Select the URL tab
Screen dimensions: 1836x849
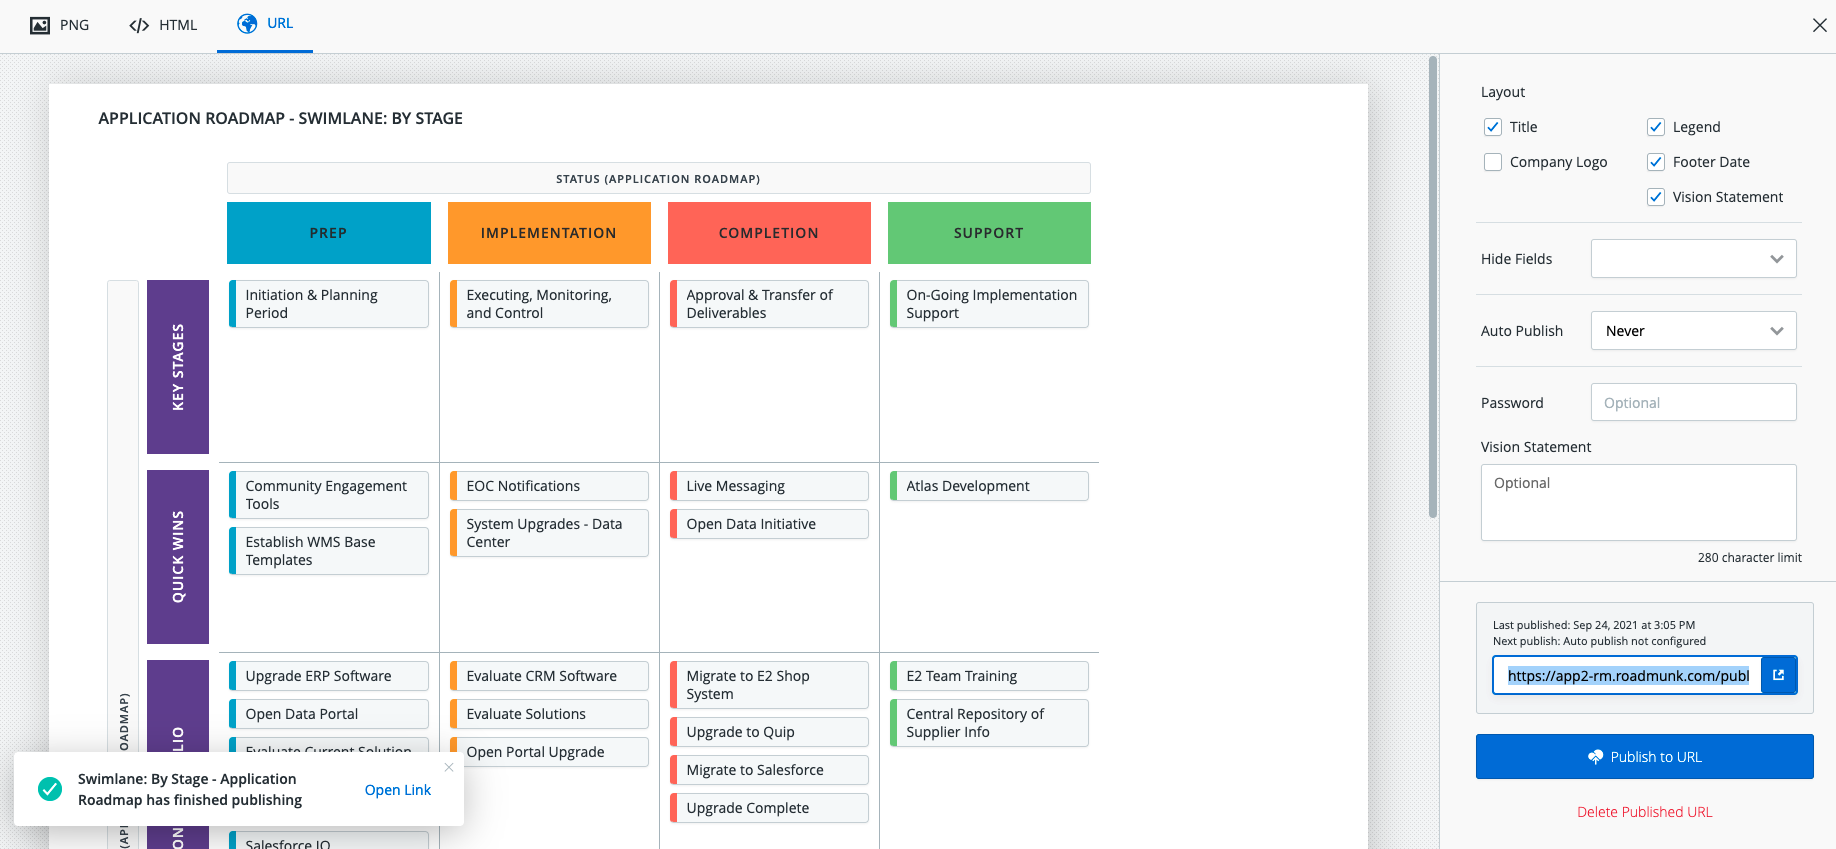[x=265, y=24]
